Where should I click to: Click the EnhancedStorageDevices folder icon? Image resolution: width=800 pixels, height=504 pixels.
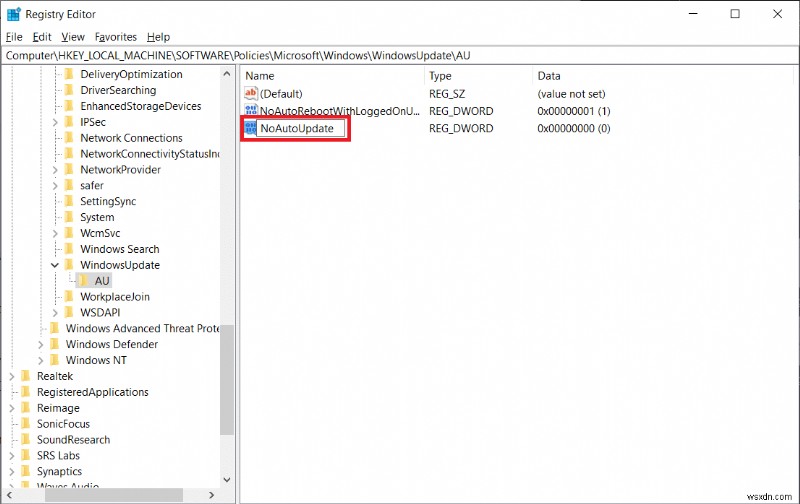(69, 106)
